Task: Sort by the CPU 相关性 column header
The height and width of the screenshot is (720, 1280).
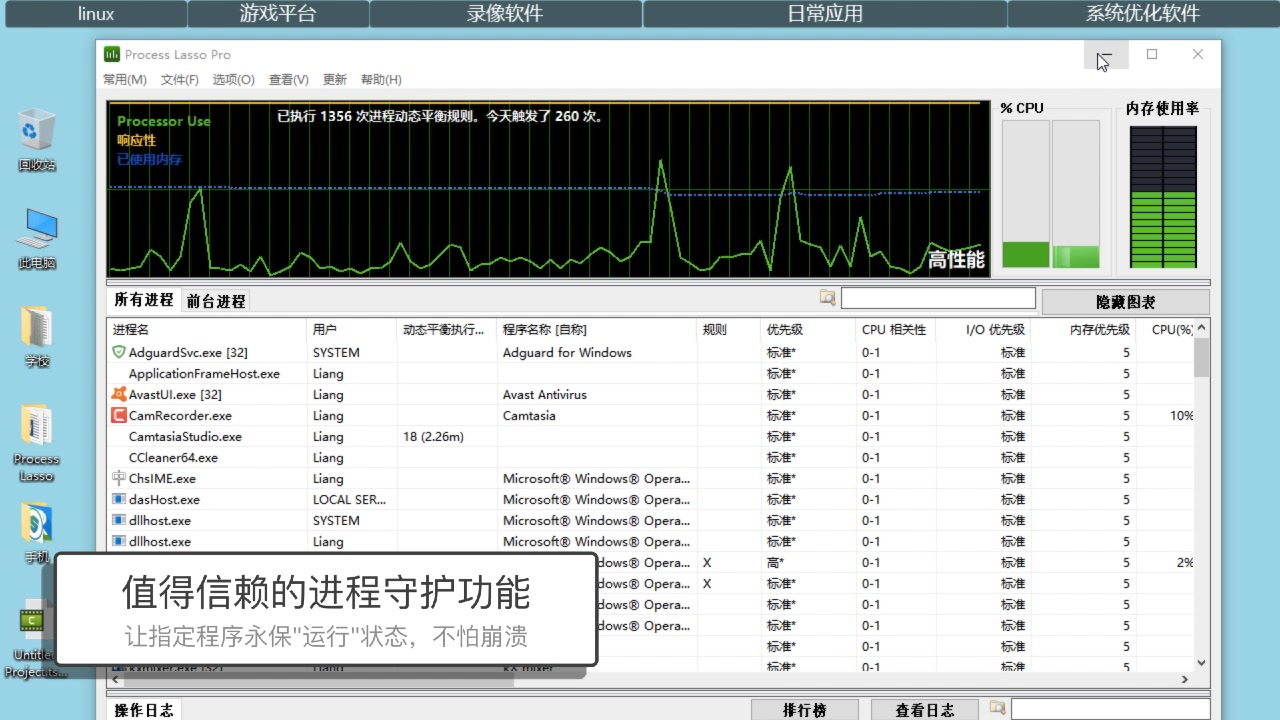Action: coord(896,329)
